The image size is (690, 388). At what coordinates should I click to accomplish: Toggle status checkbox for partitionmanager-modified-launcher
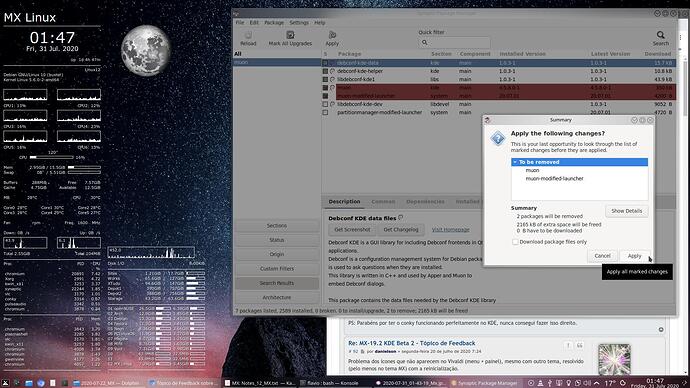point(325,113)
